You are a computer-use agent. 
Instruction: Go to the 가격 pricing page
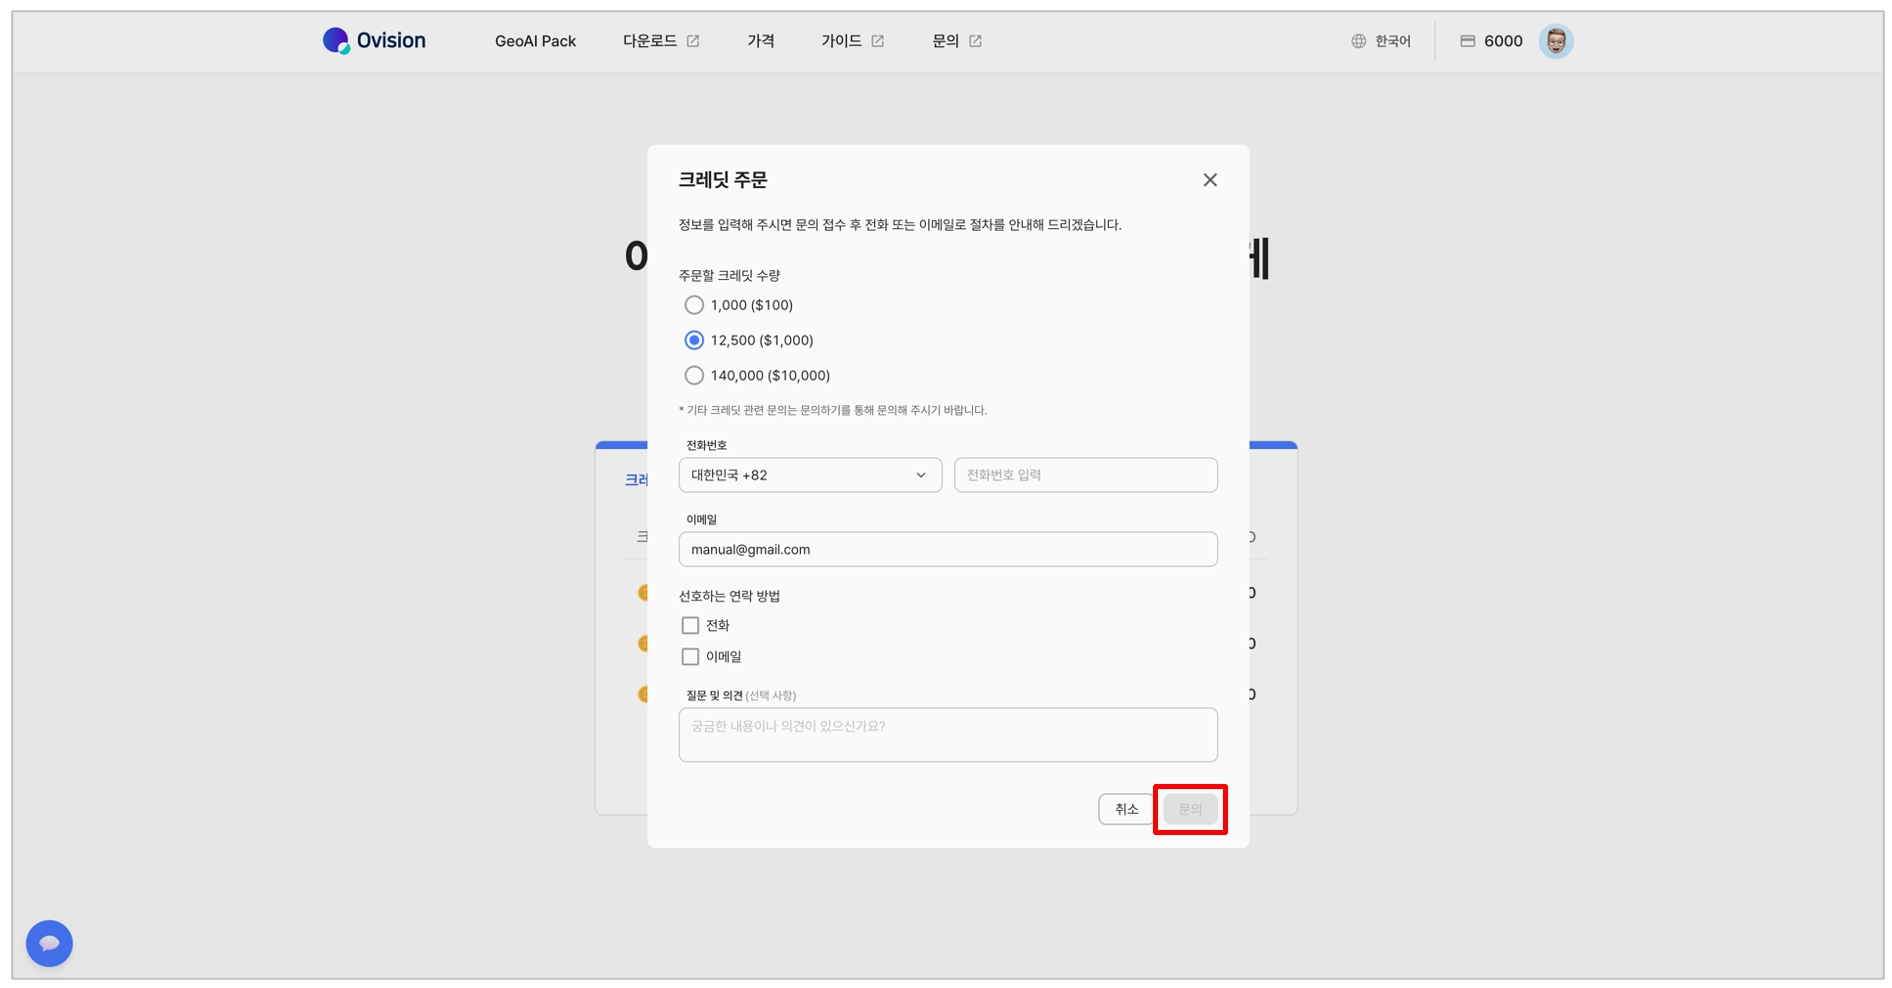click(760, 41)
